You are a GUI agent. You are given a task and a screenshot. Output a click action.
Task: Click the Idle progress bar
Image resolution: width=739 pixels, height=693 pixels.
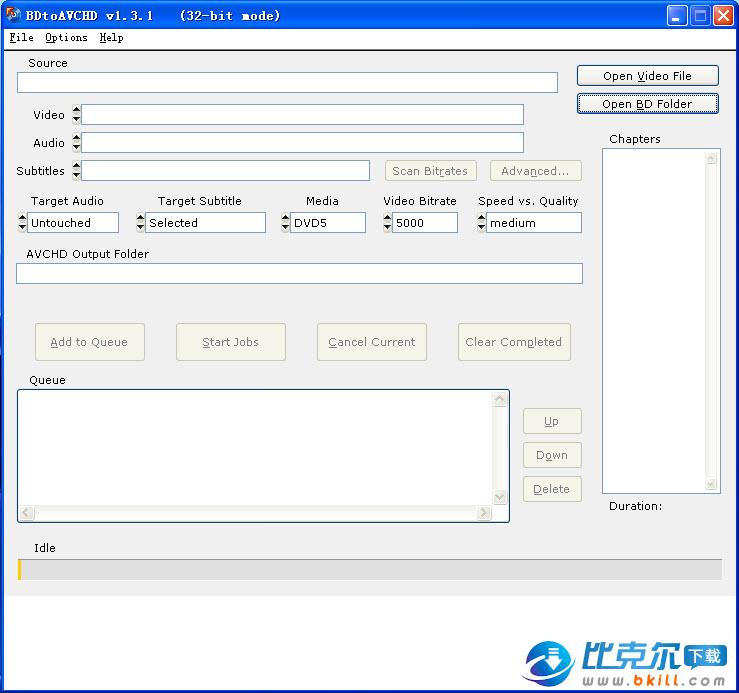click(x=370, y=569)
